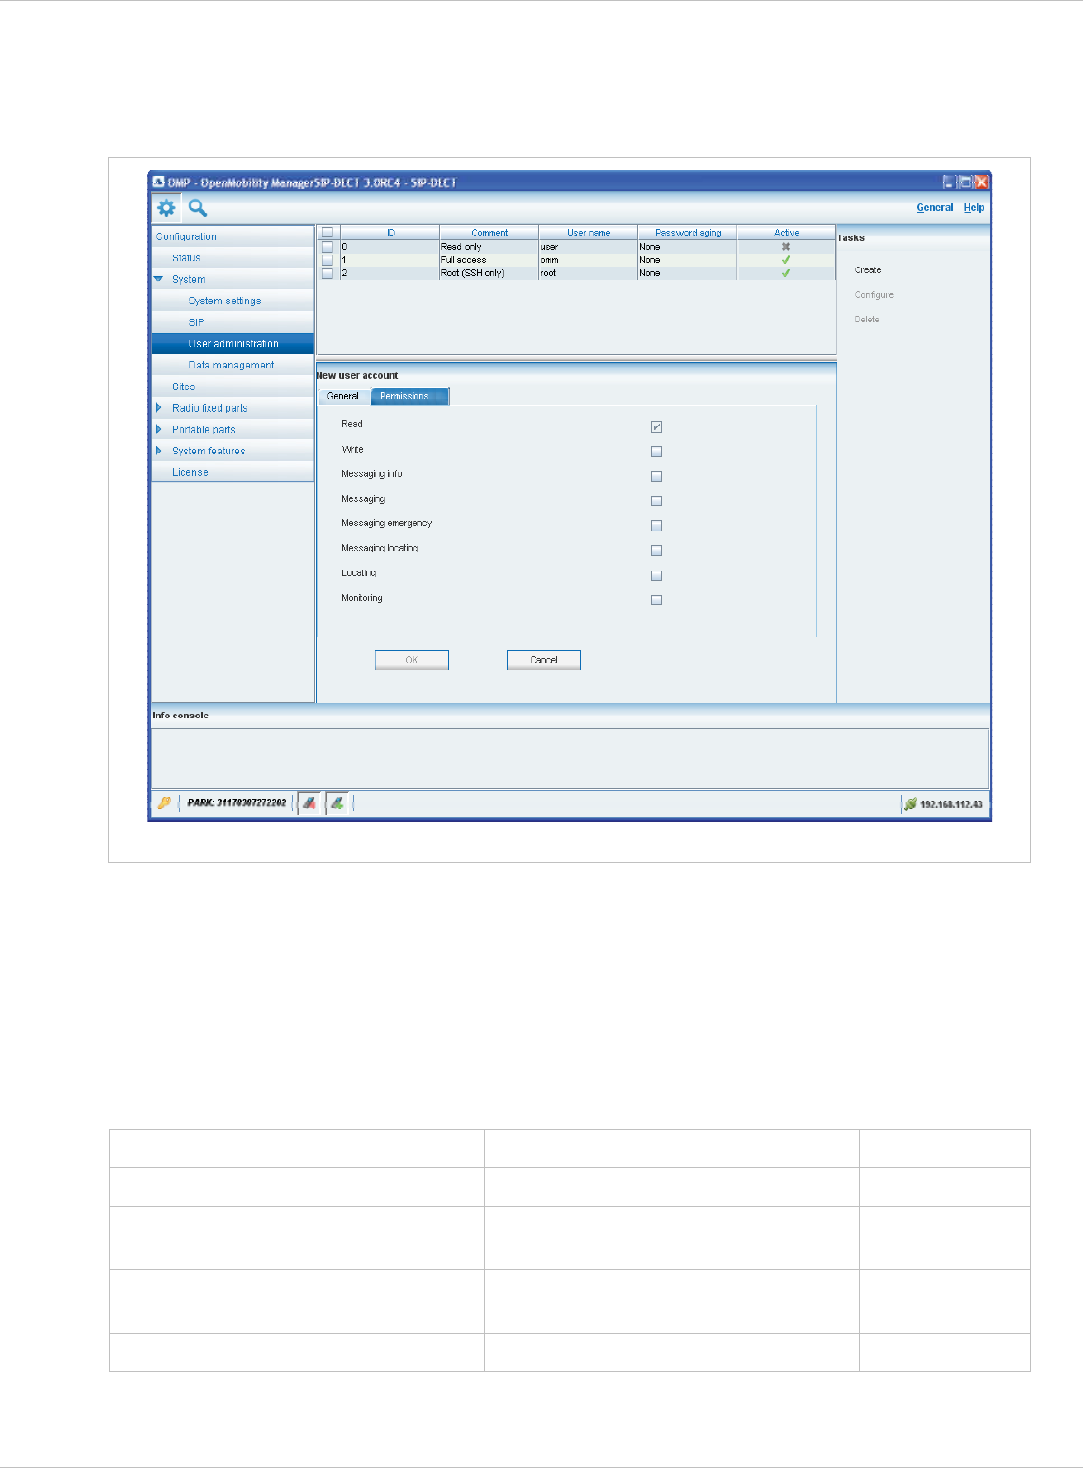Sort by the Active column header
The image size is (1083, 1468).
point(786,232)
